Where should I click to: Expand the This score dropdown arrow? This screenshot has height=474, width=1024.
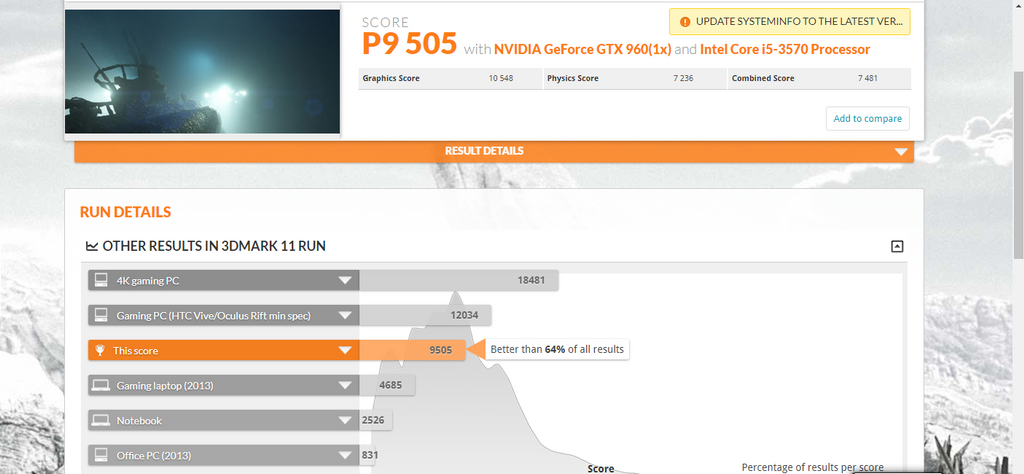tap(345, 351)
